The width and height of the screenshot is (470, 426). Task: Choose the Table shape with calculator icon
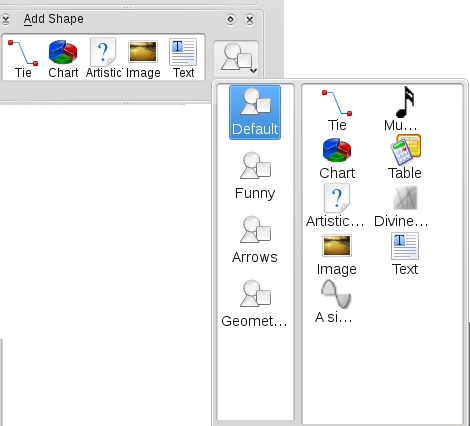click(404, 157)
